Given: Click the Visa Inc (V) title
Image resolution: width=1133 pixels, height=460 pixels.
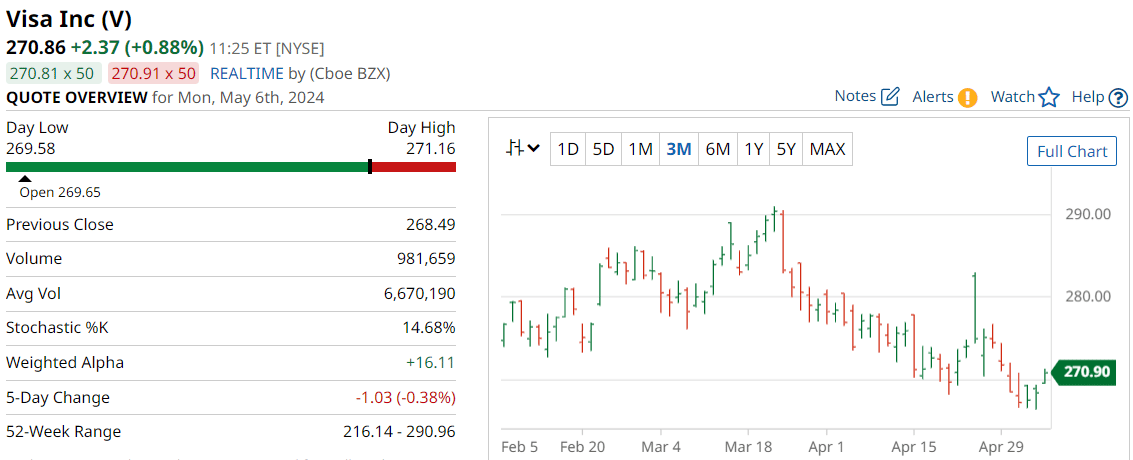Looking at the screenshot, I should pos(69,19).
